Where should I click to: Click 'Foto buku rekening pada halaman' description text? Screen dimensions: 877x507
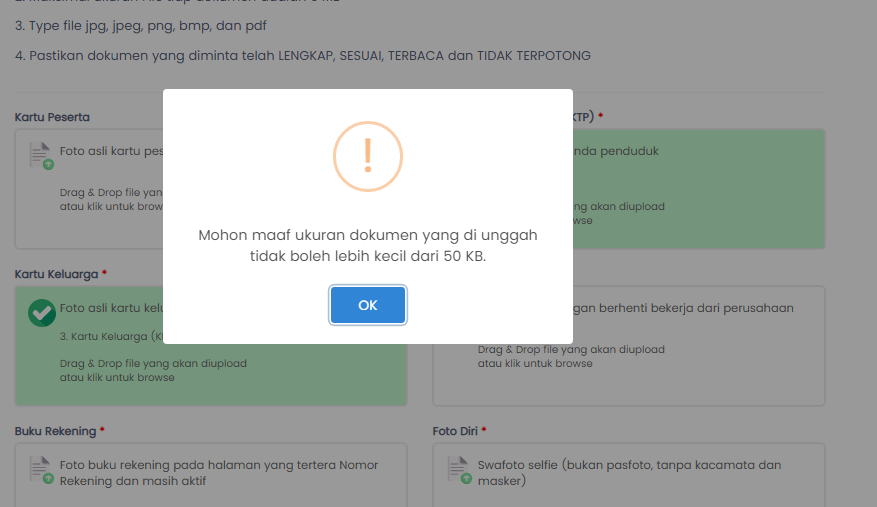click(219, 473)
